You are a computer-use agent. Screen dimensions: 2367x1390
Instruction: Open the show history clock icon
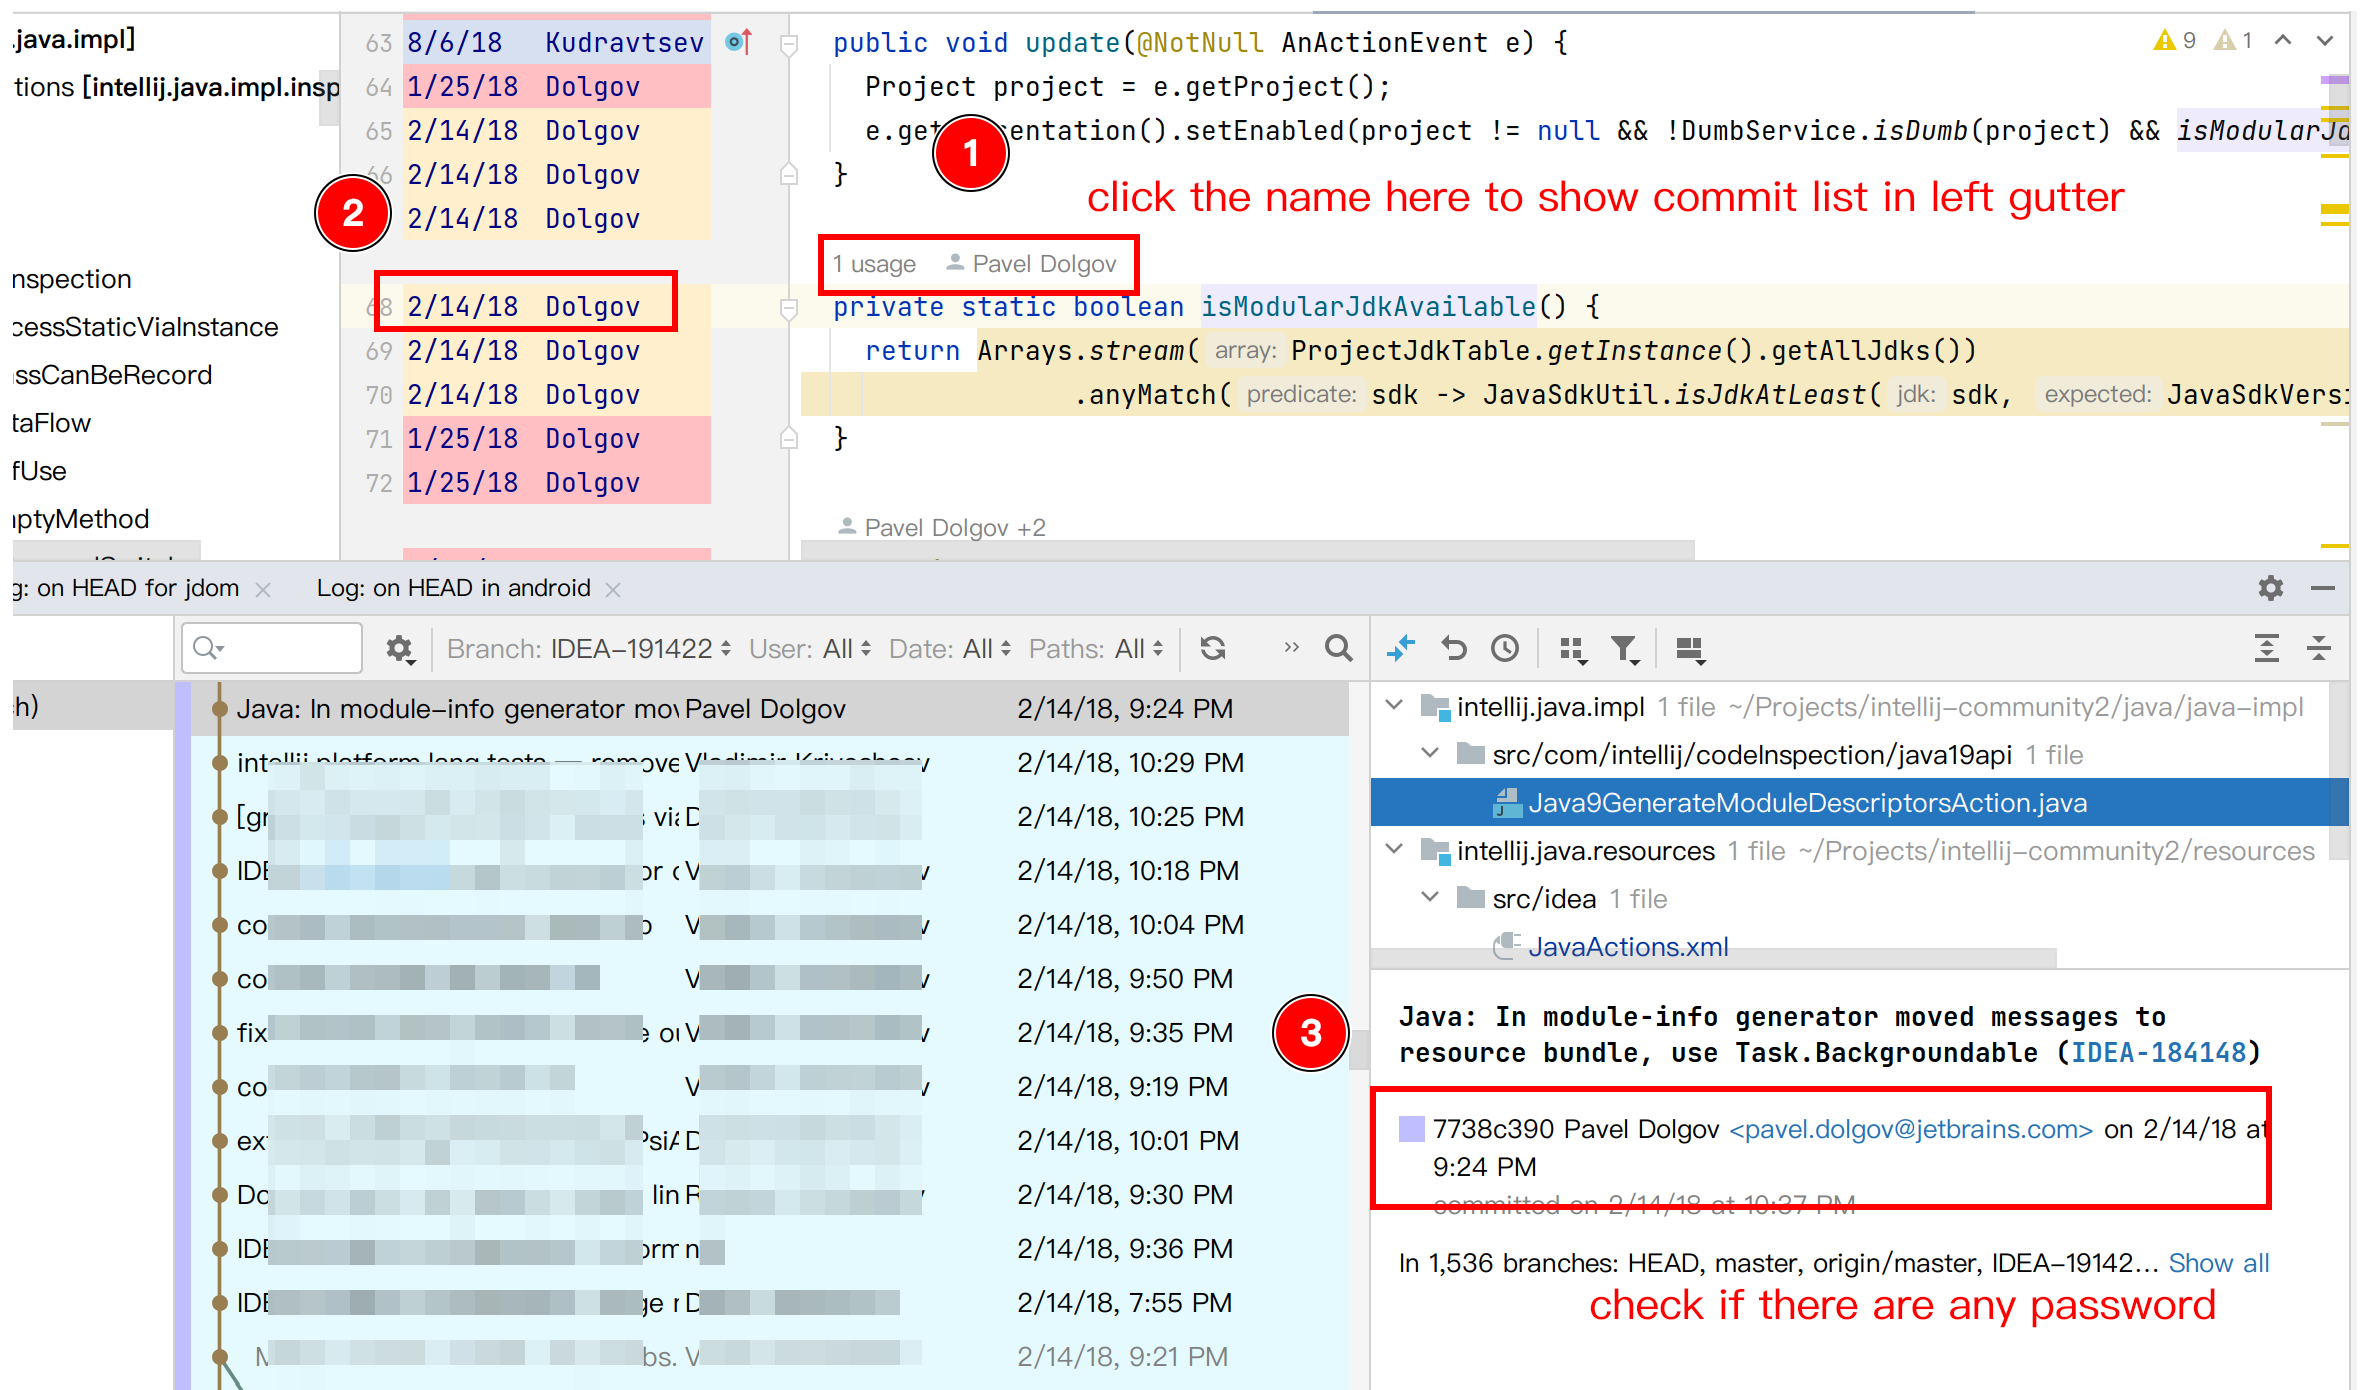[1505, 649]
